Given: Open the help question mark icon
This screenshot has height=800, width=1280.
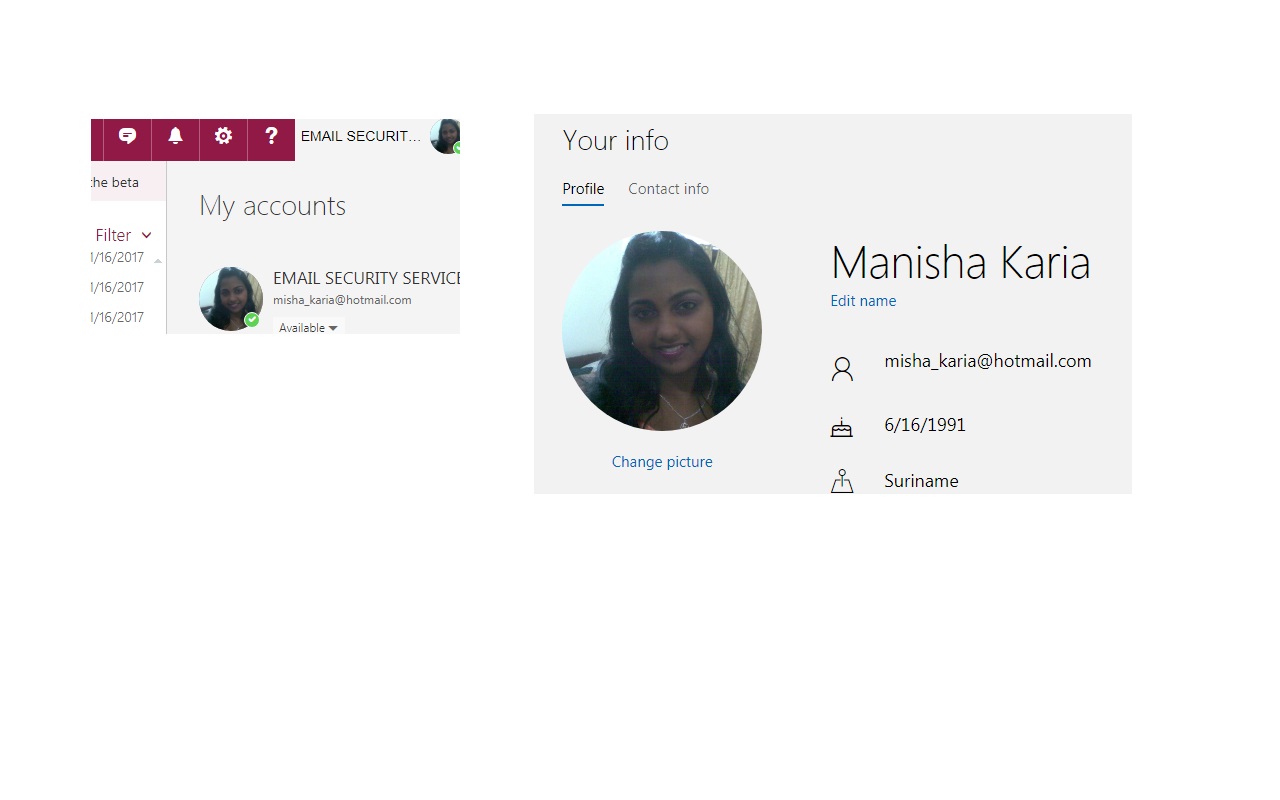Looking at the screenshot, I should [271, 136].
